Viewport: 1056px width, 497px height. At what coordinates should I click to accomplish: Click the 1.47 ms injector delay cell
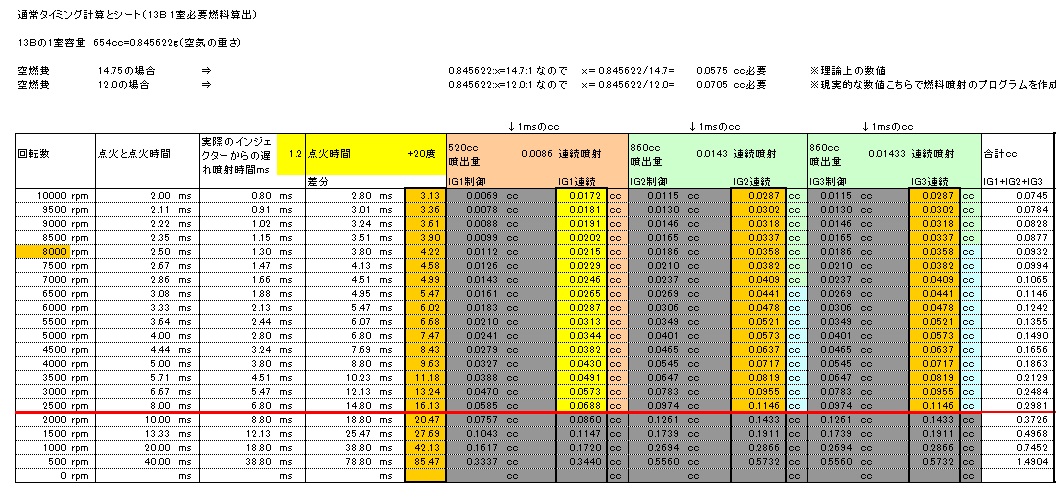(x=253, y=265)
